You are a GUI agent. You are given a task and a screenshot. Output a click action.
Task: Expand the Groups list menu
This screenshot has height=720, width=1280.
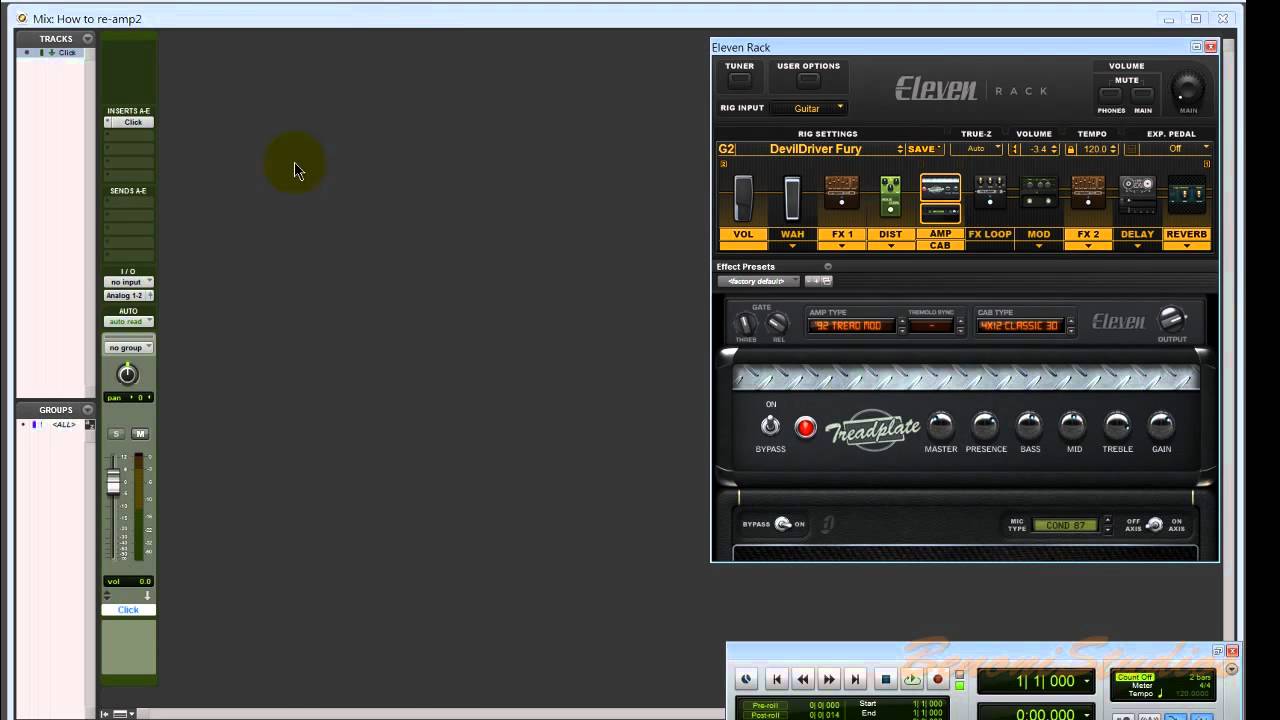coord(88,410)
